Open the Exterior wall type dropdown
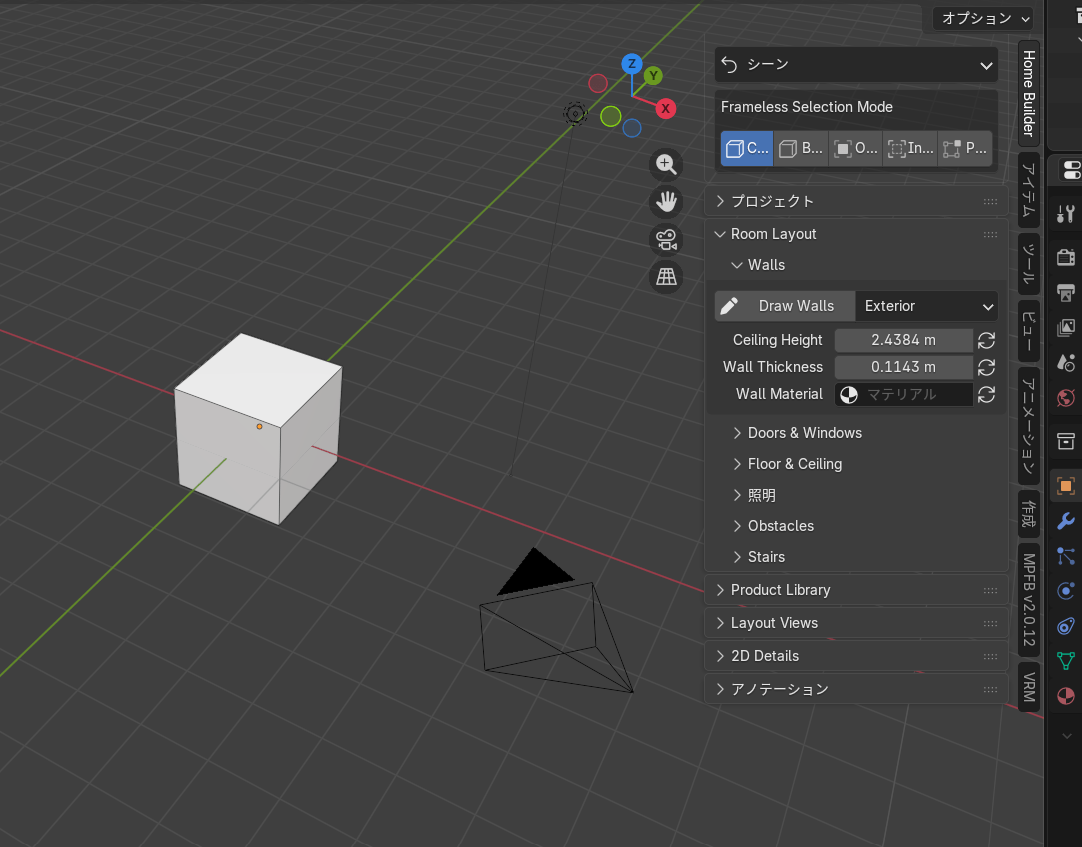 pos(925,306)
